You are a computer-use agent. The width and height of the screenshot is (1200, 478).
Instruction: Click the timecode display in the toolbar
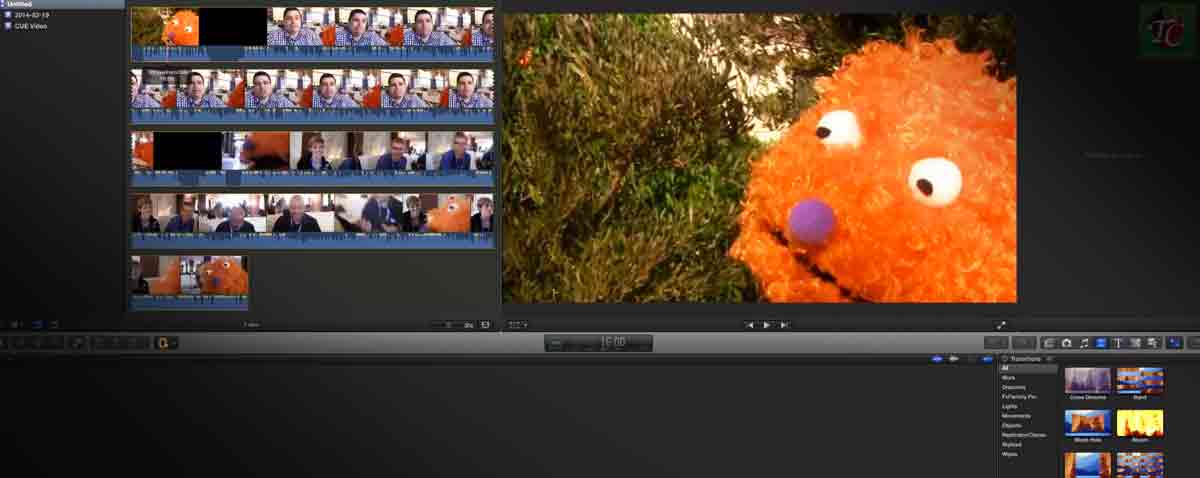(x=598, y=343)
